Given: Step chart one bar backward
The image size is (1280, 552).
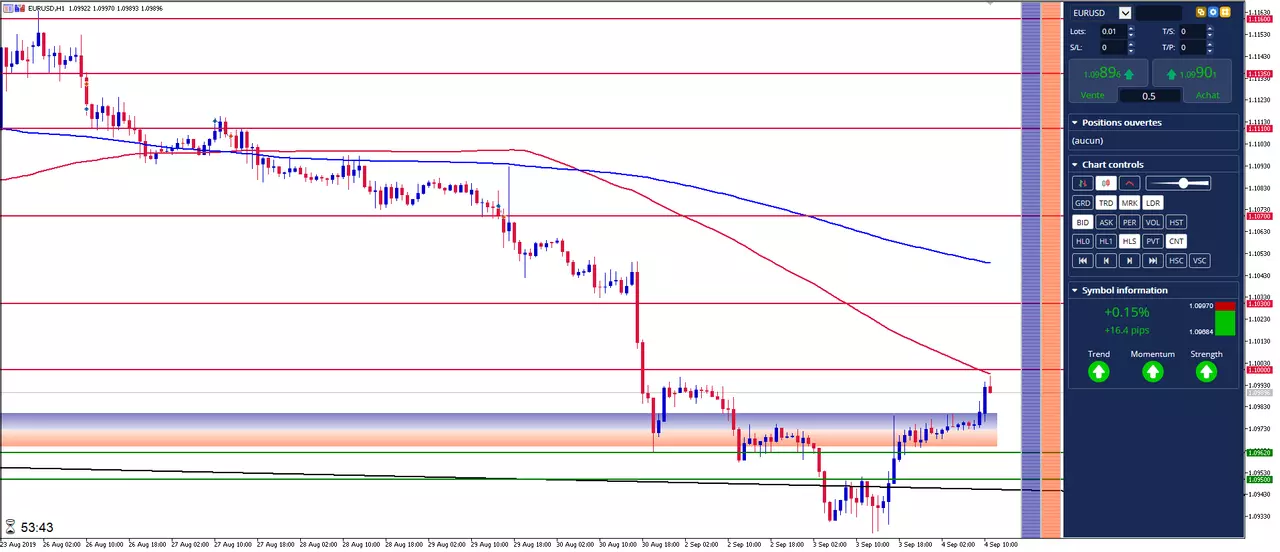Looking at the screenshot, I should [x=1106, y=260].
